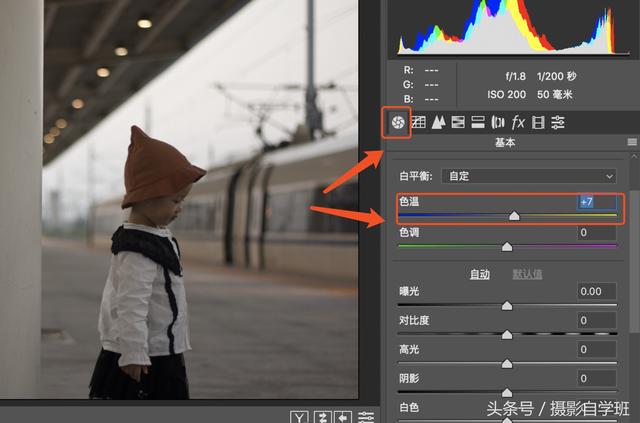640x423 pixels.
Task: Click the 曝光 slider handle
Action: [507, 305]
